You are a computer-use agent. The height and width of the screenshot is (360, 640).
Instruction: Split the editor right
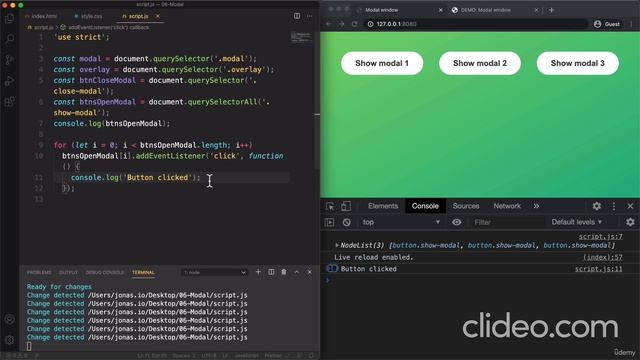point(297,16)
